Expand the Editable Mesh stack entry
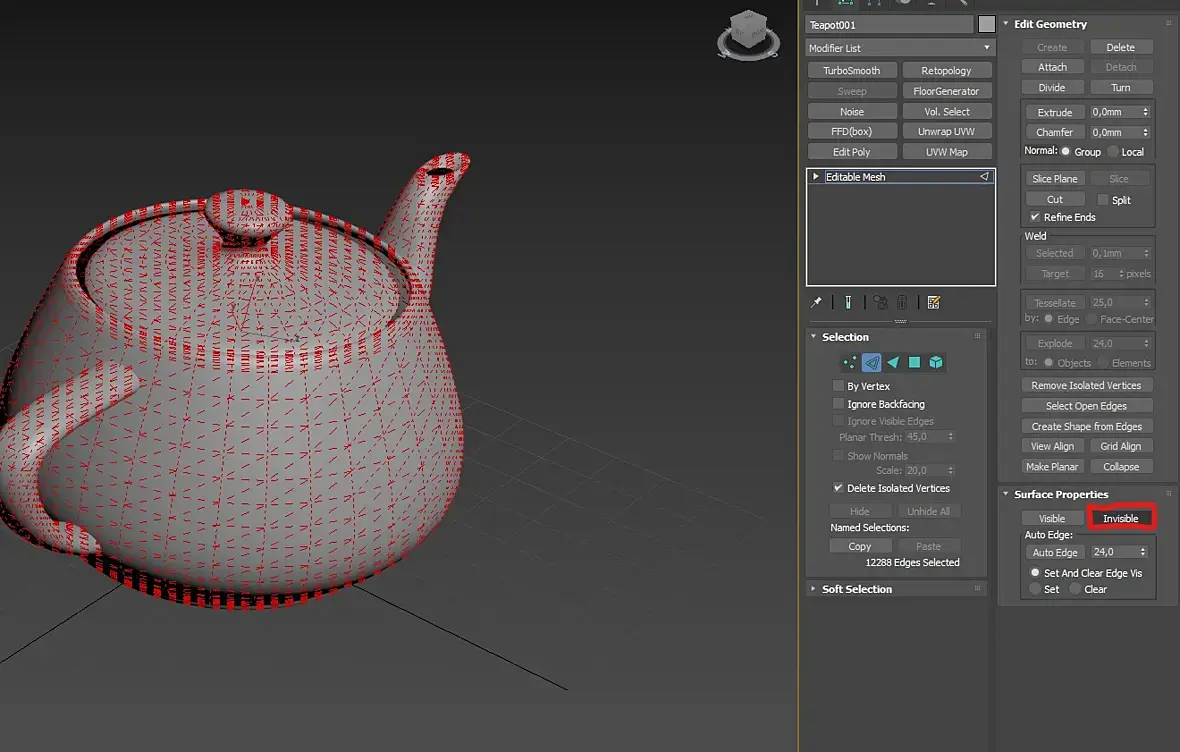Image resolution: width=1180 pixels, height=752 pixels. tap(816, 177)
